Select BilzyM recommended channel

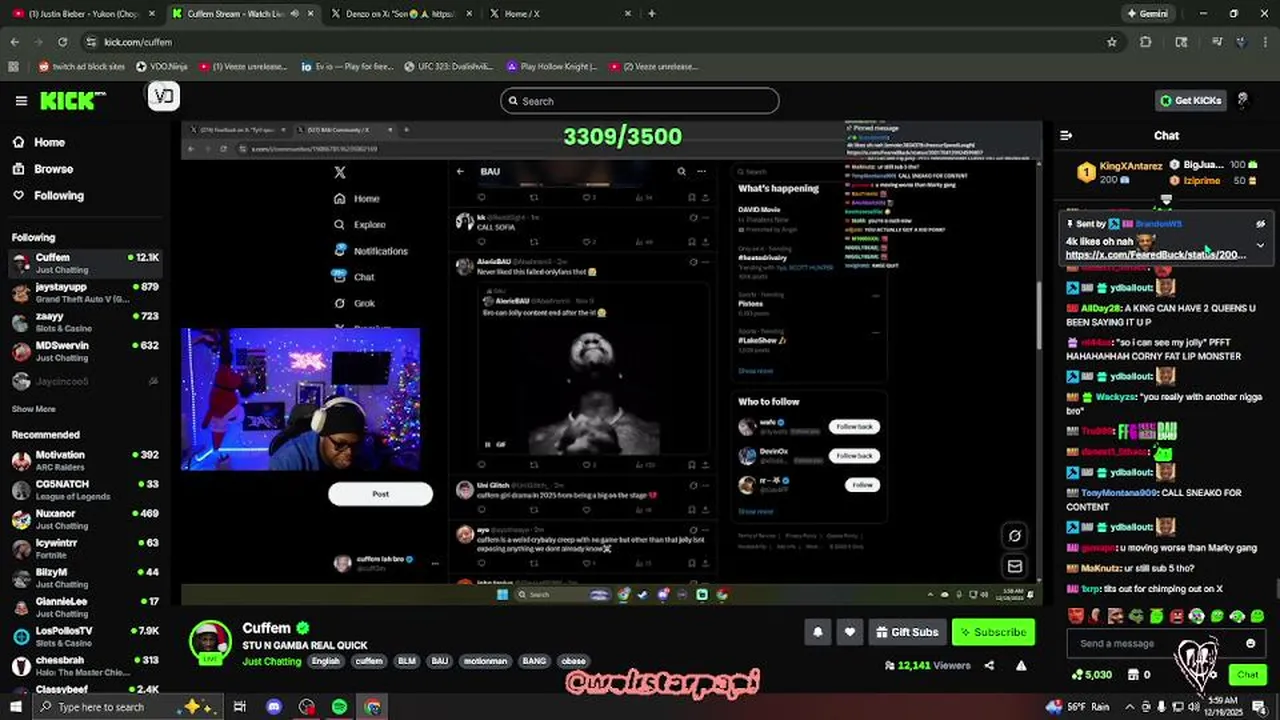(85, 578)
